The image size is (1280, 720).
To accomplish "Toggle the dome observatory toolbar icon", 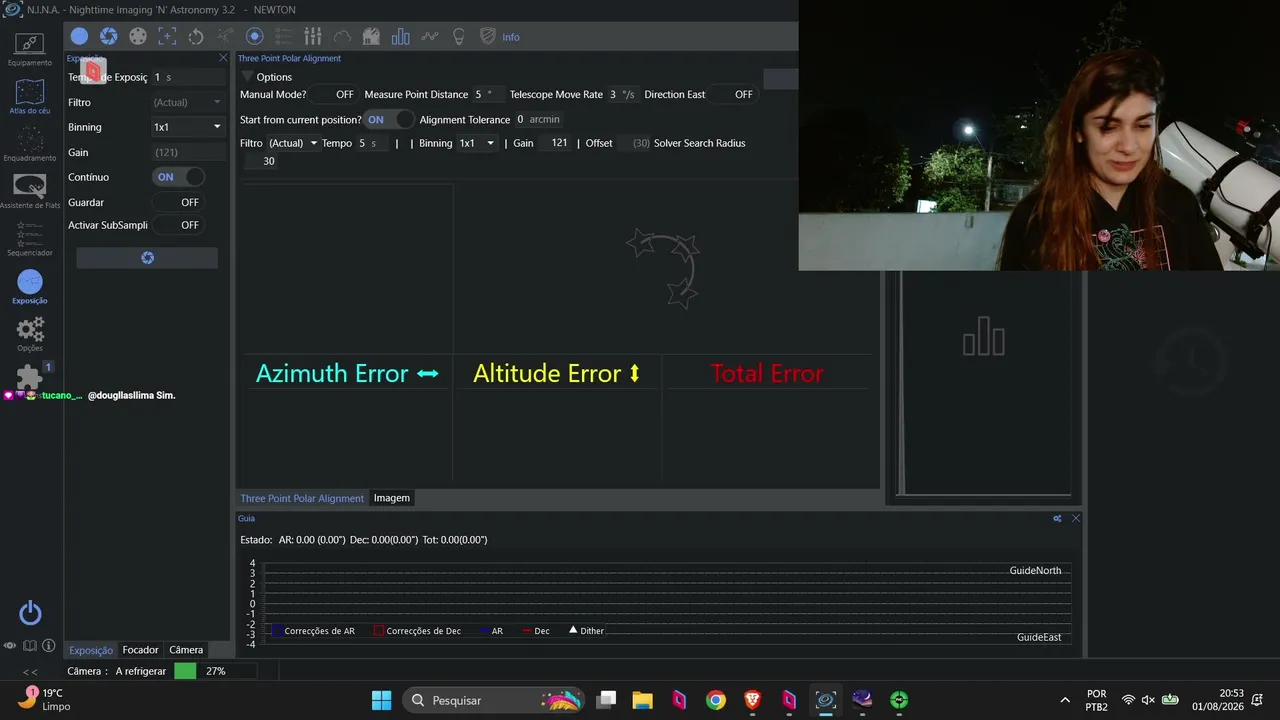I will [x=371, y=37].
